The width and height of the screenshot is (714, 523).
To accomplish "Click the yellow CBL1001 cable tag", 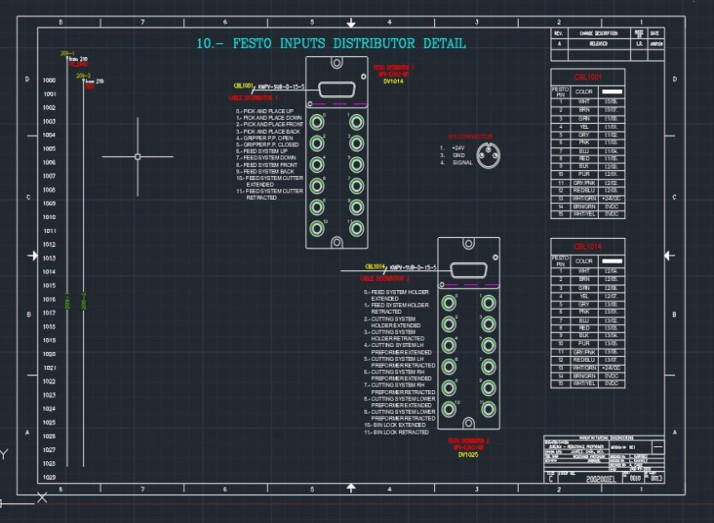I will [245, 87].
